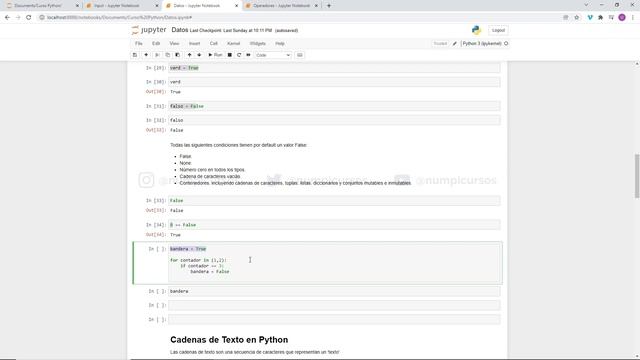Insert a cell below with plus icon
The height and width of the screenshot is (360, 640).
click(x=146, y=55)
